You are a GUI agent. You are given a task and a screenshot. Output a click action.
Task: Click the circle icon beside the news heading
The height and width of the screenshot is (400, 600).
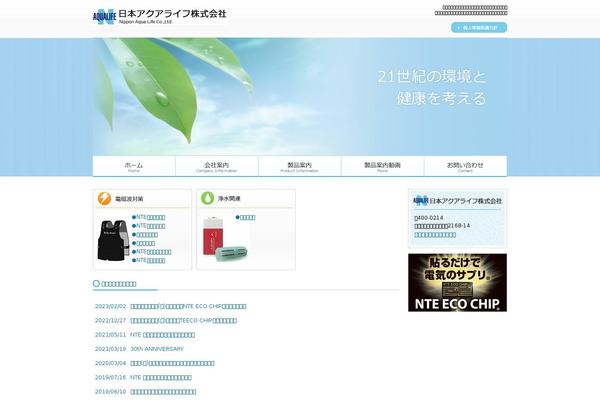(x=96, y=284)
